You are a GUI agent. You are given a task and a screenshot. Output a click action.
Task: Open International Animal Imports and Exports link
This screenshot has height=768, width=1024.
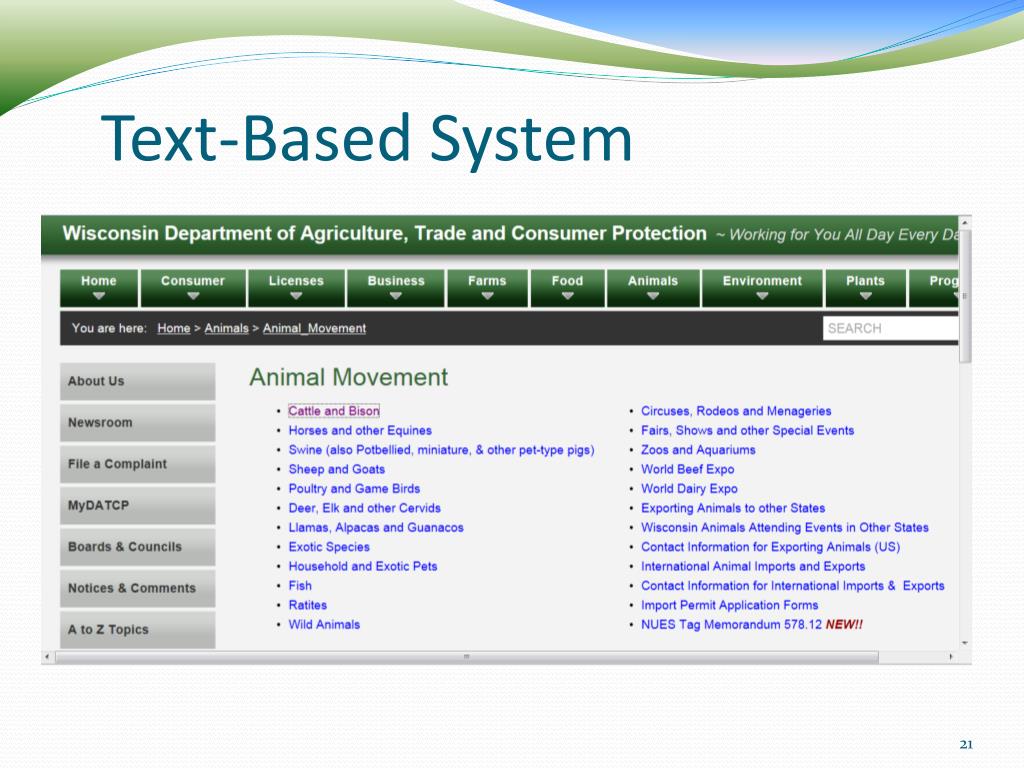pos(753,566)
